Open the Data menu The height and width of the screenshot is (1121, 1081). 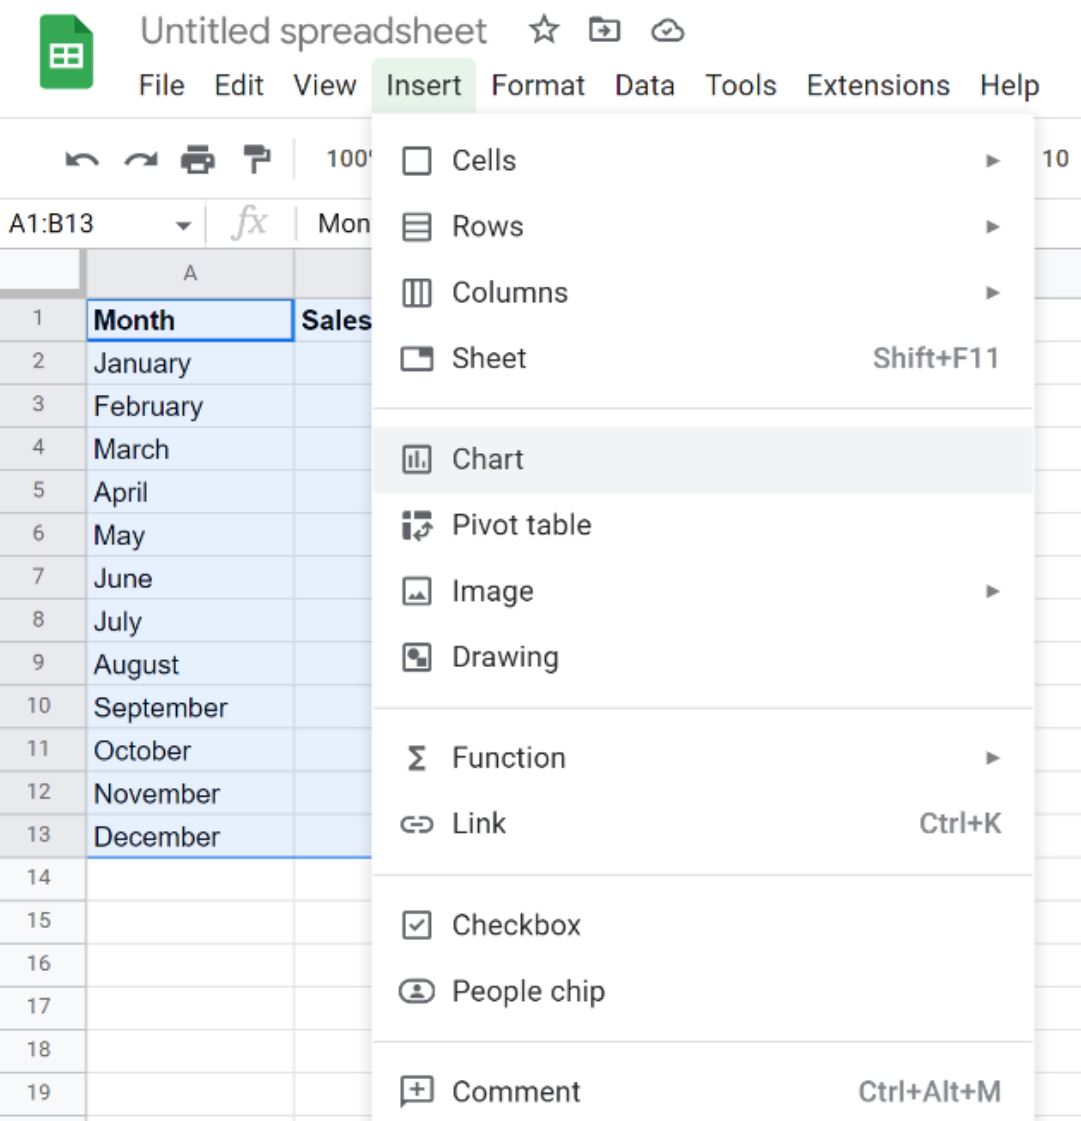point(644,86)
